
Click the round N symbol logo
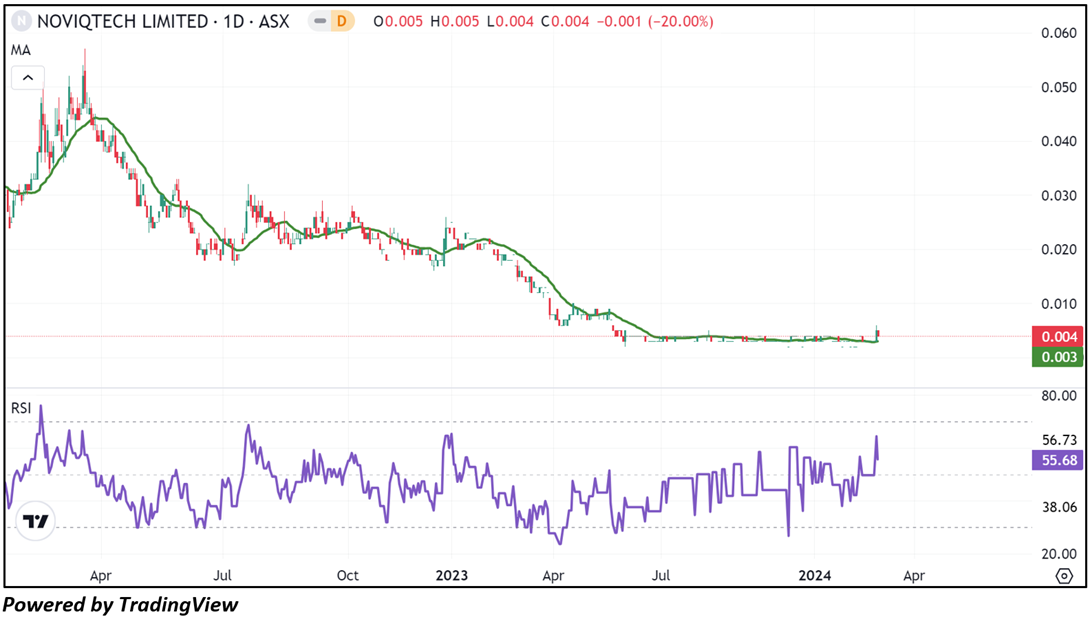(22, 22)
